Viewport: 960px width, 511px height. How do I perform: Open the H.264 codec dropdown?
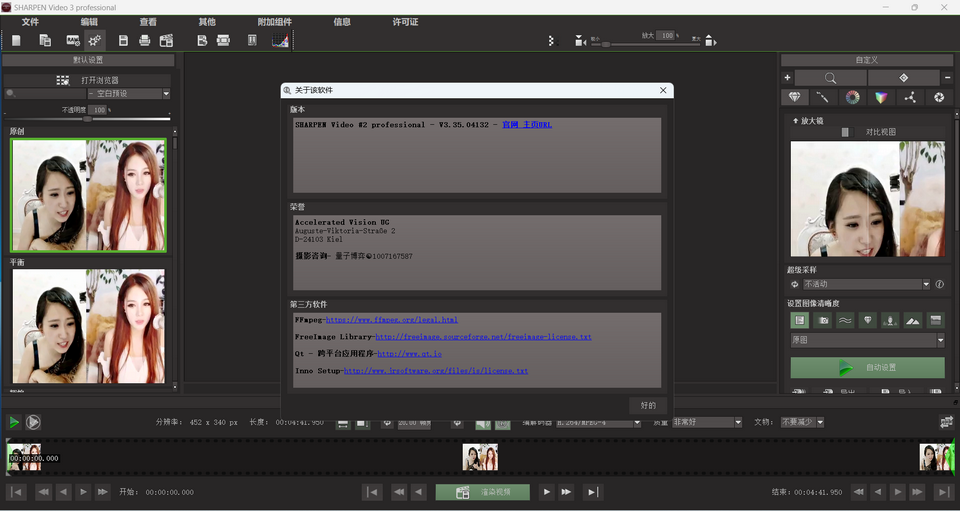[598, 423]
